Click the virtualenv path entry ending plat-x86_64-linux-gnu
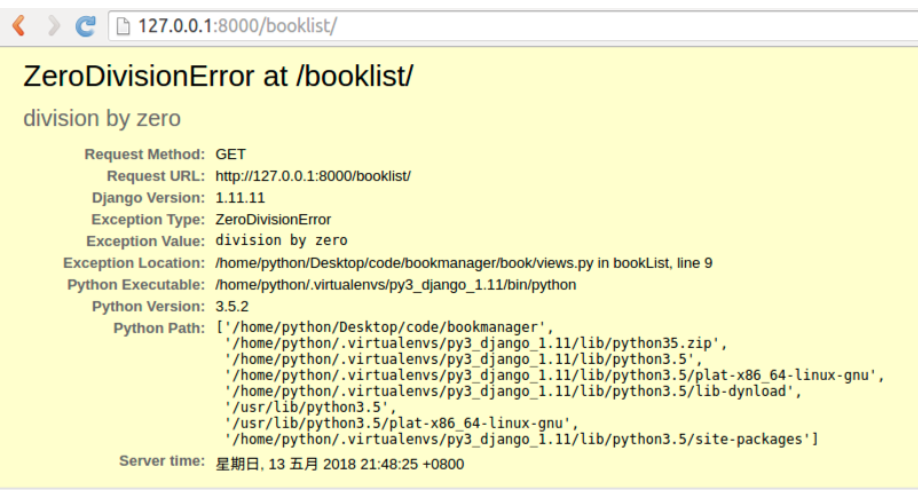The width and height of the screenshot is (918, 493). (x=554, y=375)
